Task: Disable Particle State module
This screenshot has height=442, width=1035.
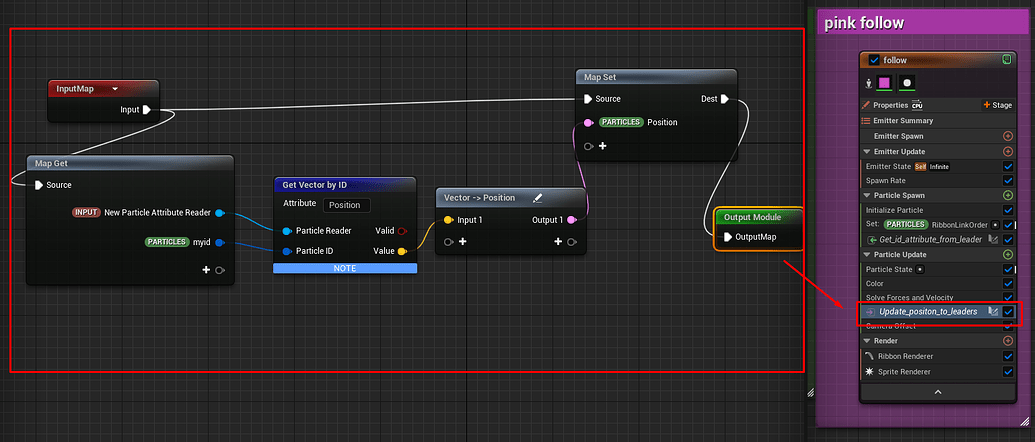Action: [1008, 269]
